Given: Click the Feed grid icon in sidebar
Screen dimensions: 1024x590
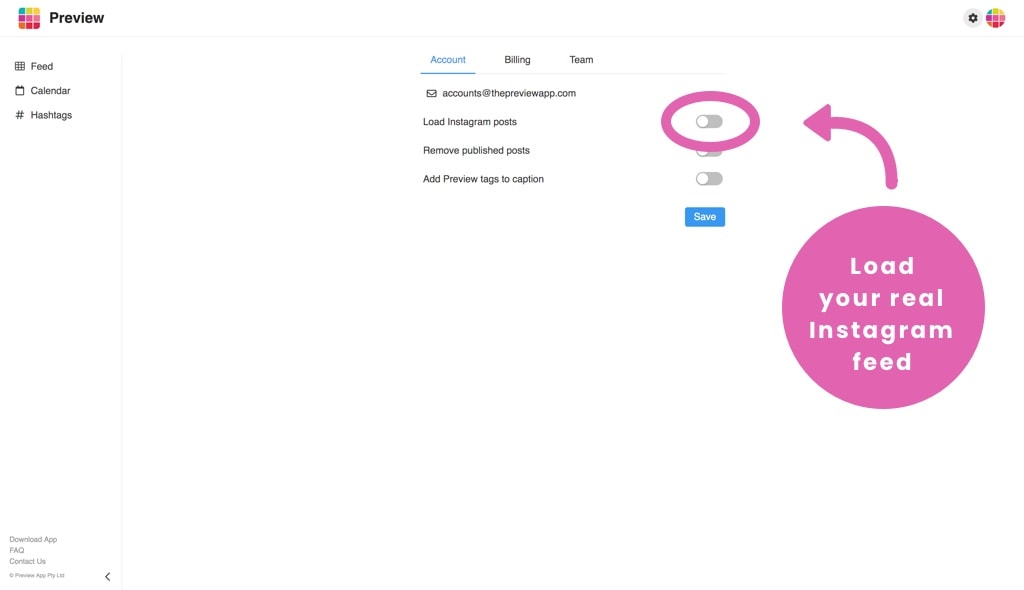Looking at the screenshot, I should (20, 66).
